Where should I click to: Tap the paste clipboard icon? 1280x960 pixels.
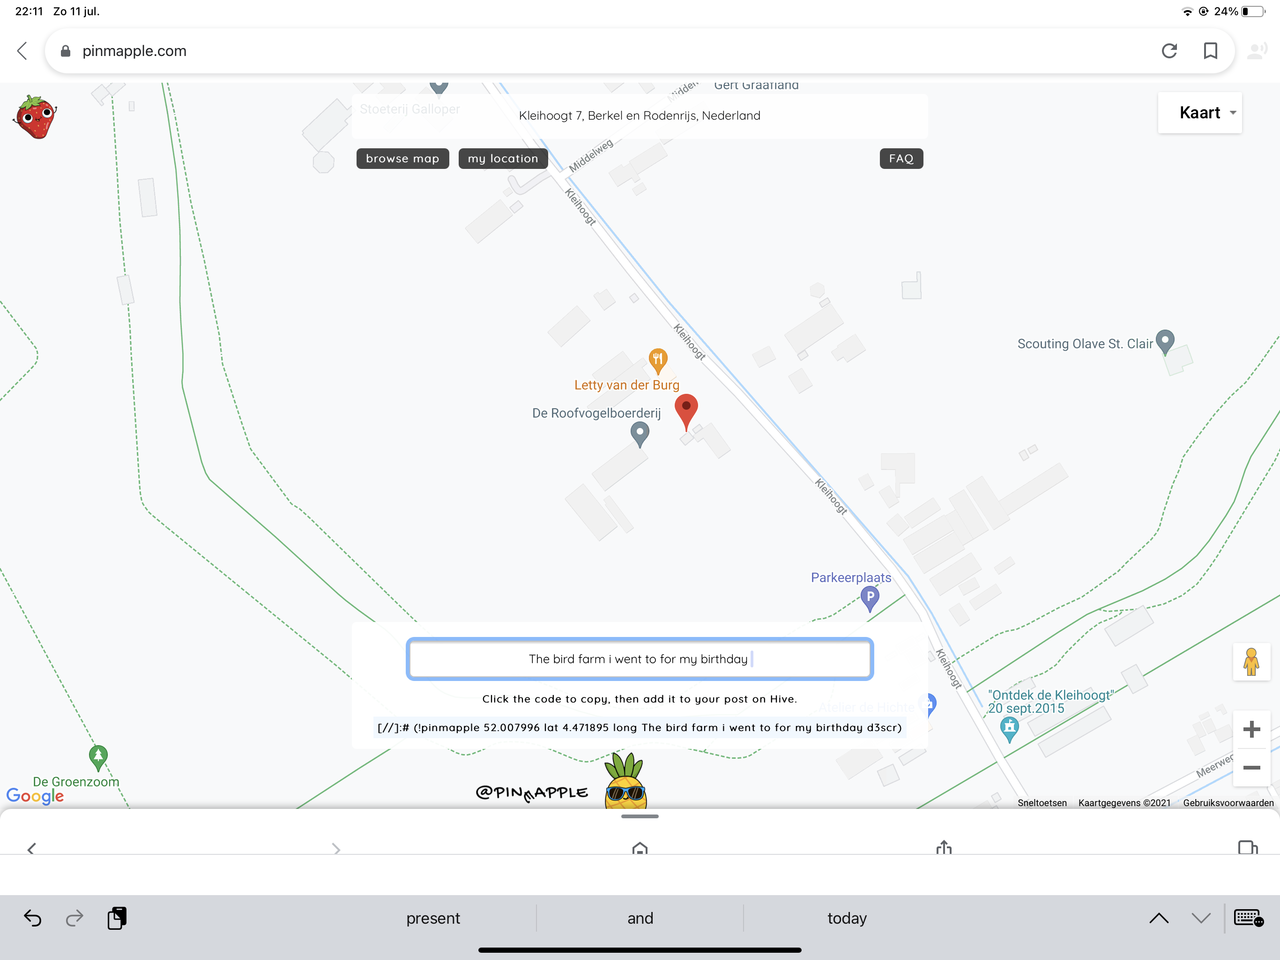pyautogui.click(x=117, y=918)
